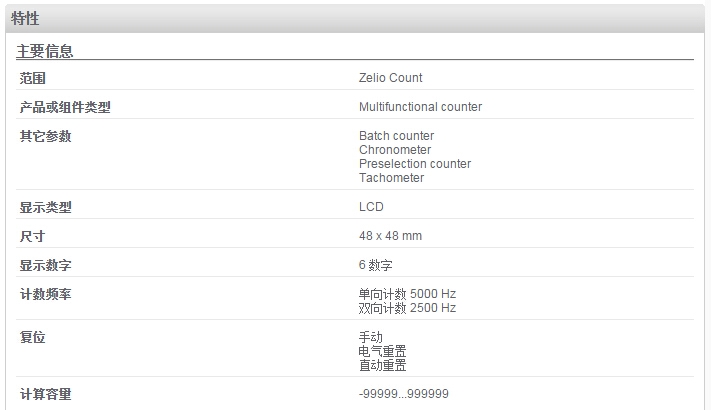711x410 pixels.
Task: Click the 产品或组件类型 label
Action: [65, 107]
